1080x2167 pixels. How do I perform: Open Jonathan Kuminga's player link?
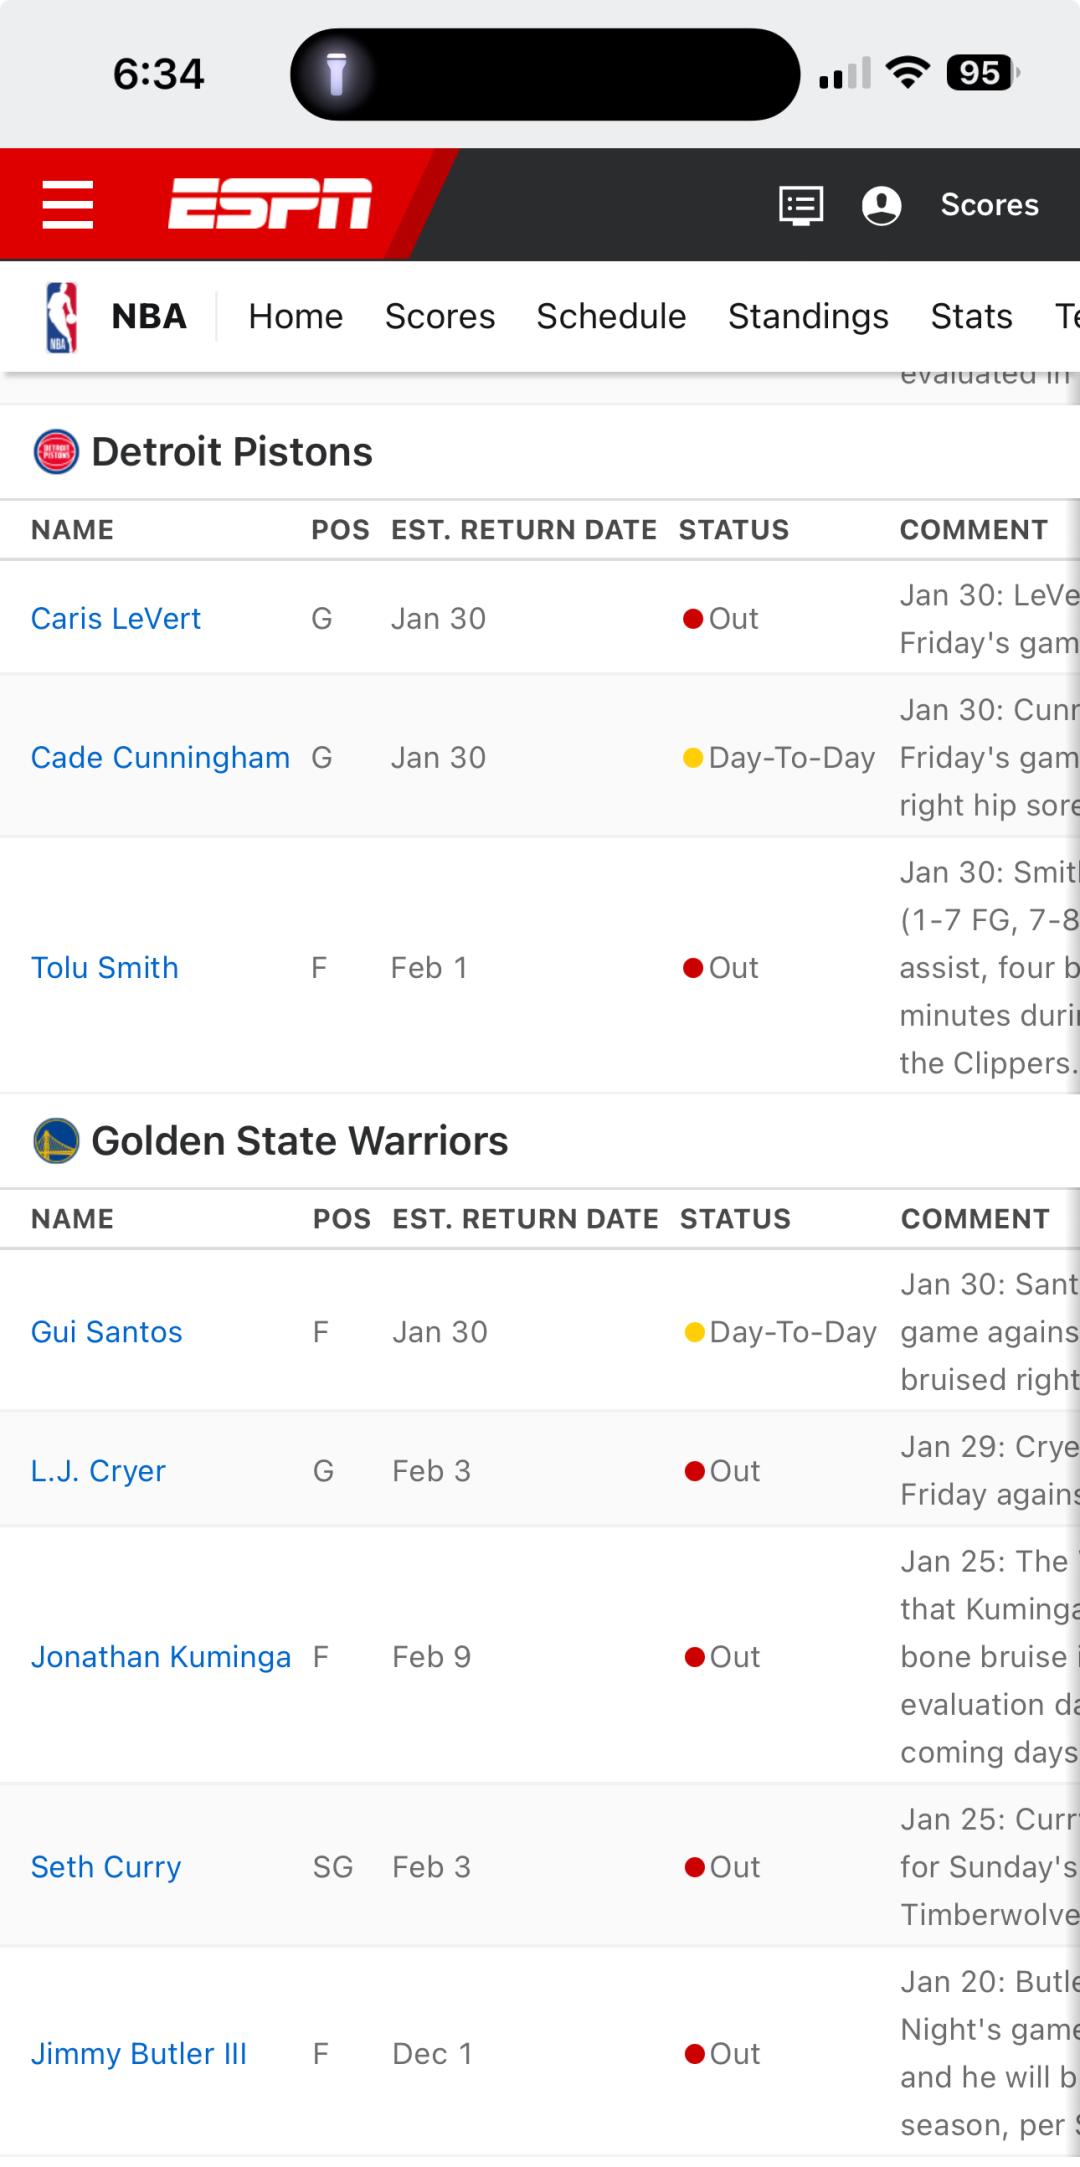(x=161, y=1657)
